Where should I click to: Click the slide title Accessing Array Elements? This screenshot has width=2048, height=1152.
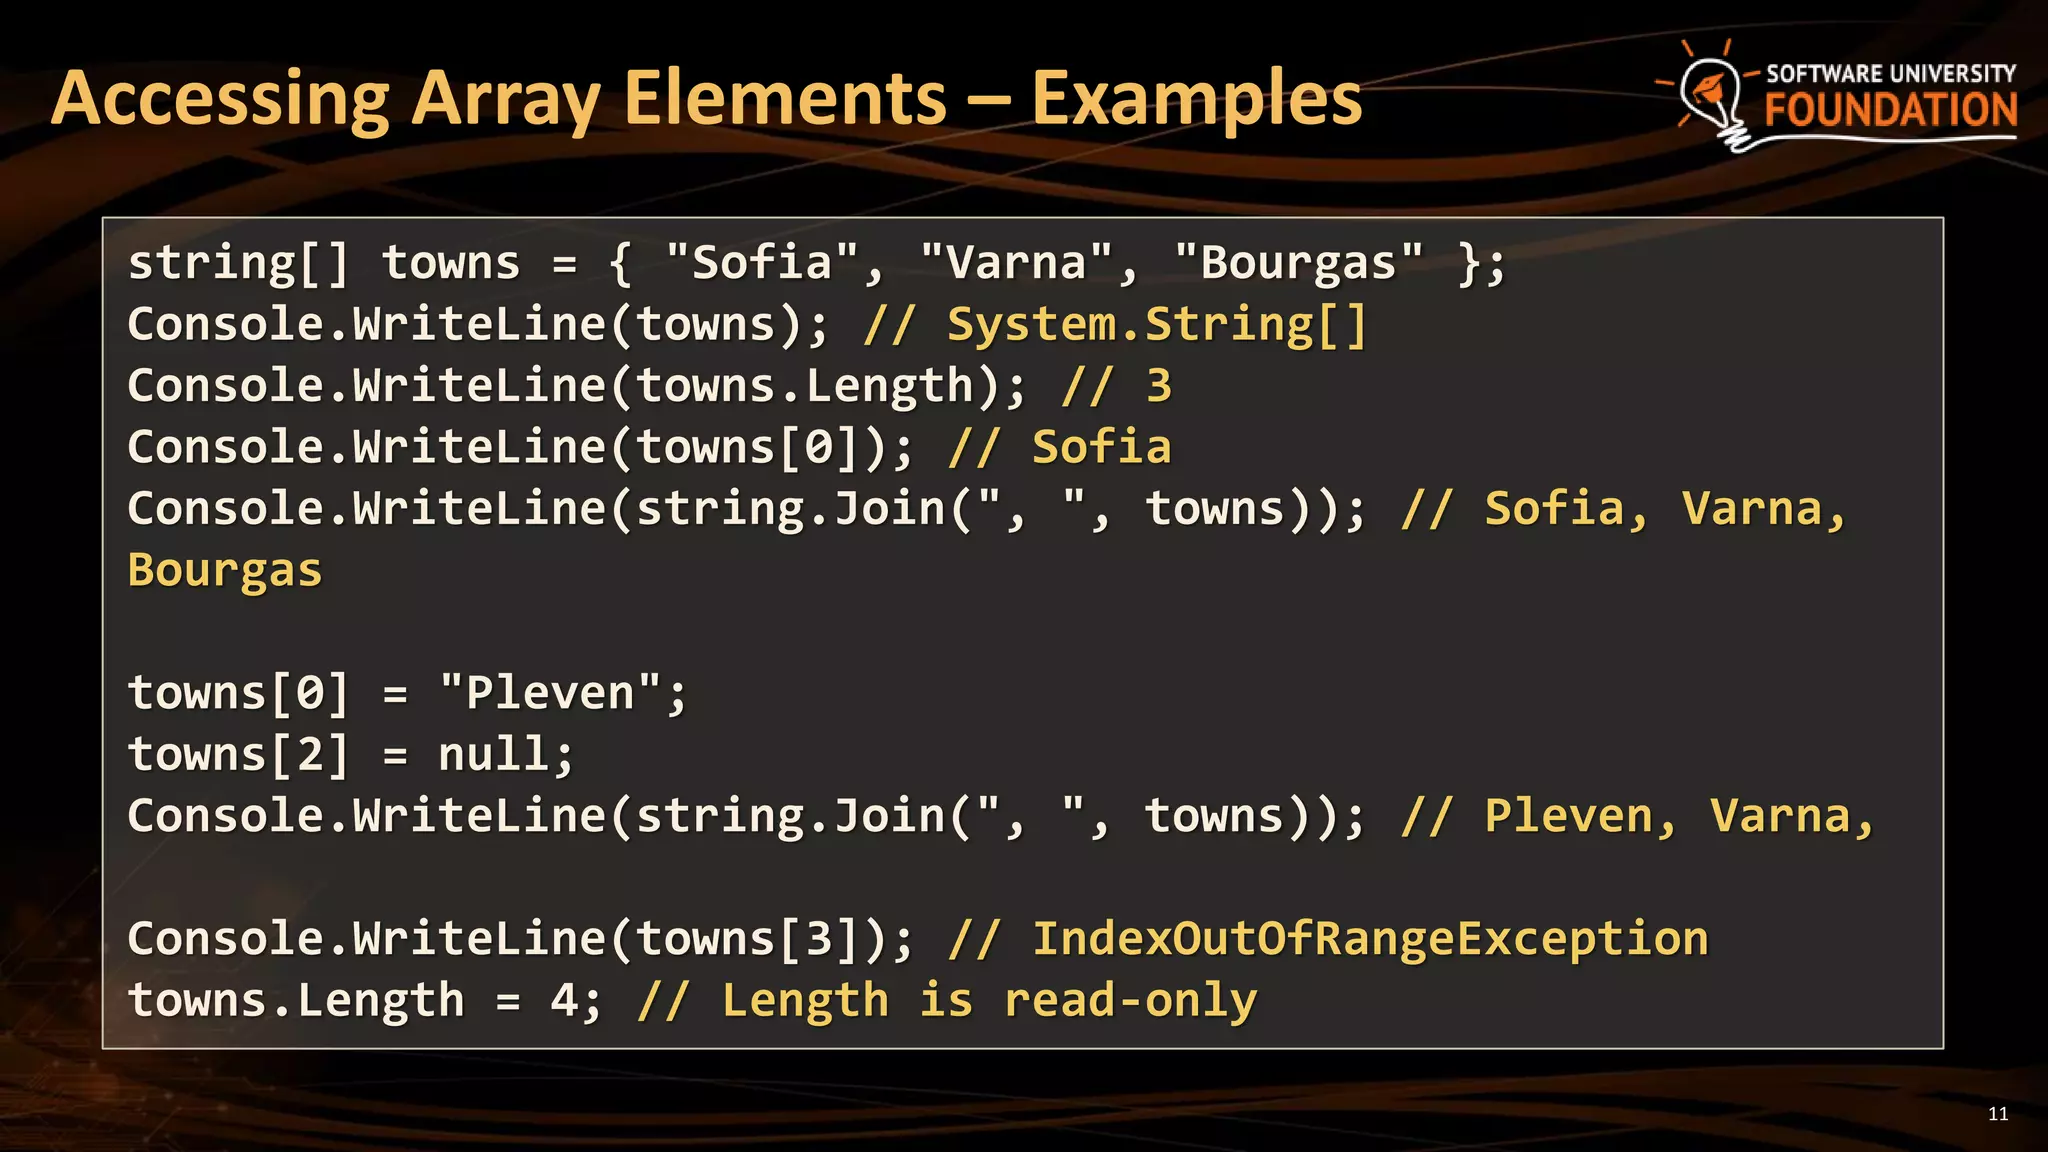705,98
